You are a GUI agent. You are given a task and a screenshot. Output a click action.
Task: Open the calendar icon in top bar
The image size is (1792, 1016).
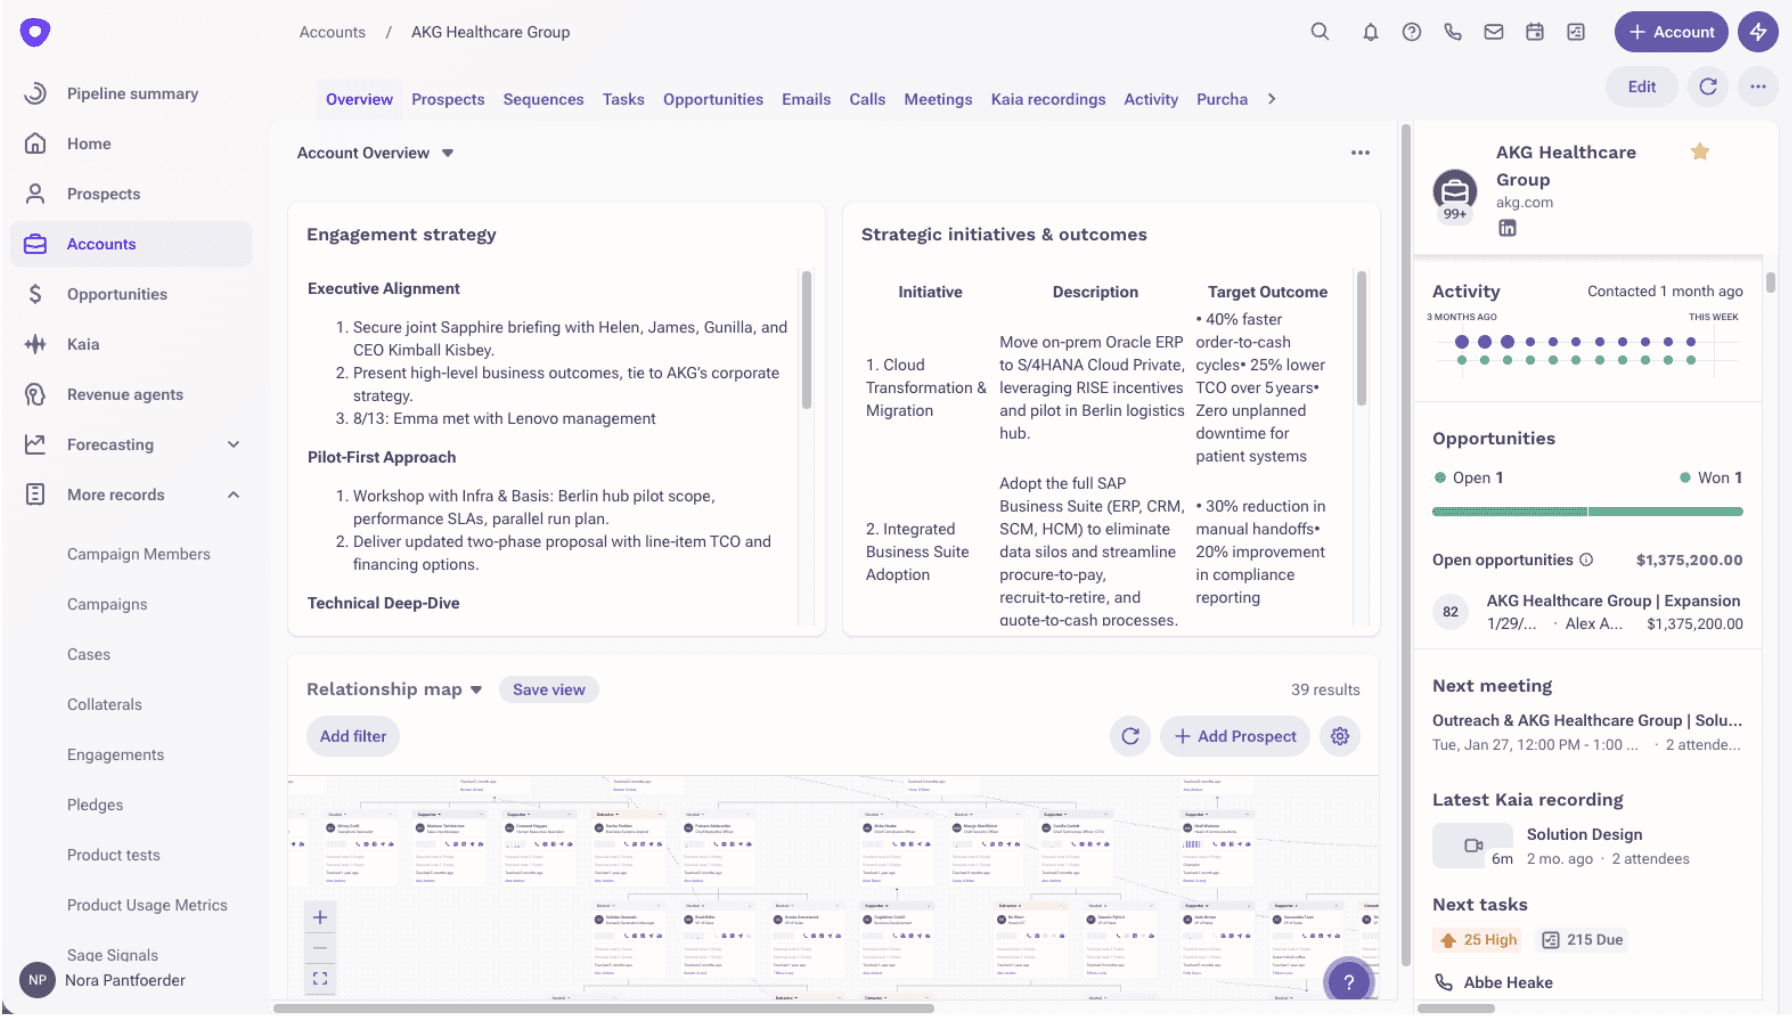coord(1534,31)
